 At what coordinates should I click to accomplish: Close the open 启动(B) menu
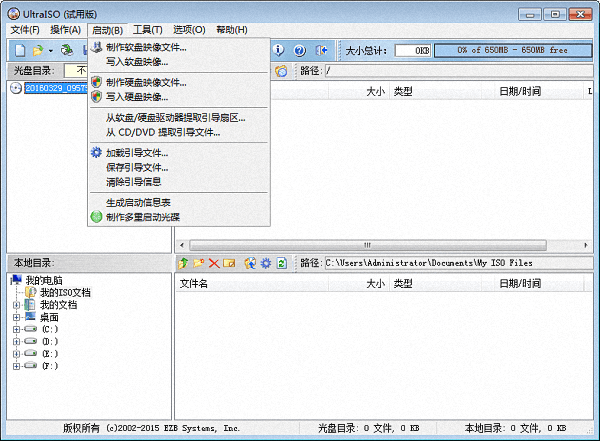(x=108, y=30)
